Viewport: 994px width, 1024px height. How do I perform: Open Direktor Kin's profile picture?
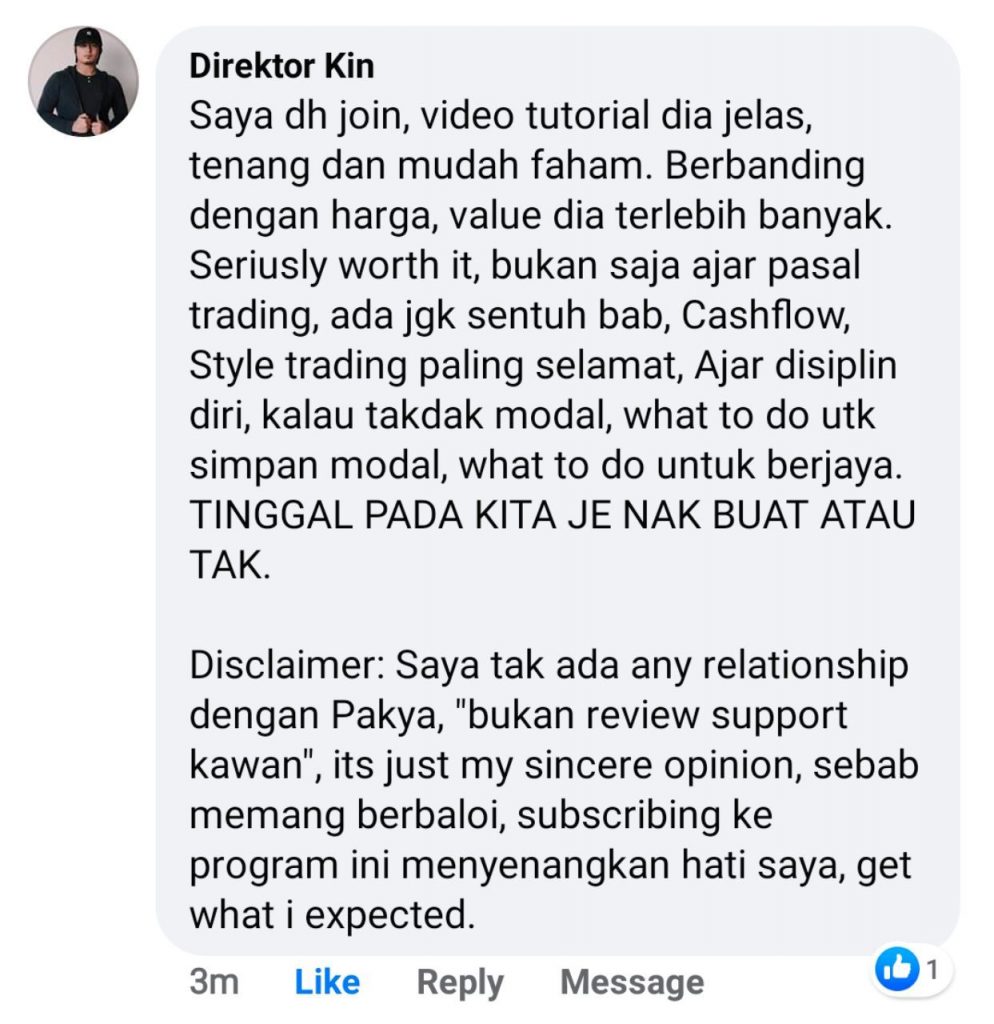pyautogui.click(x=83, y=82)
